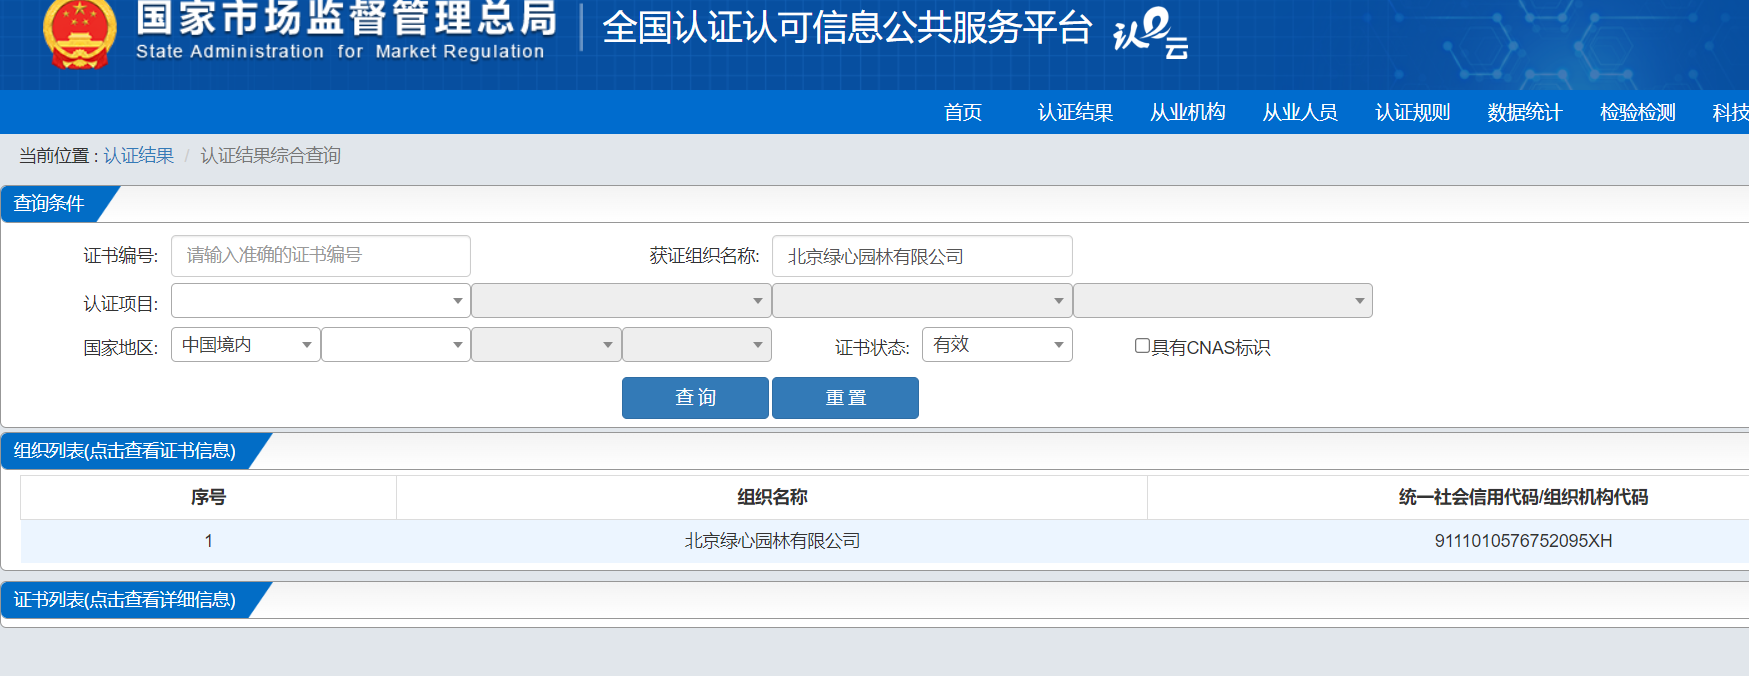Expand the 证书状态 dropdown showing 有效
The image size is (1749, 676).
997,345
